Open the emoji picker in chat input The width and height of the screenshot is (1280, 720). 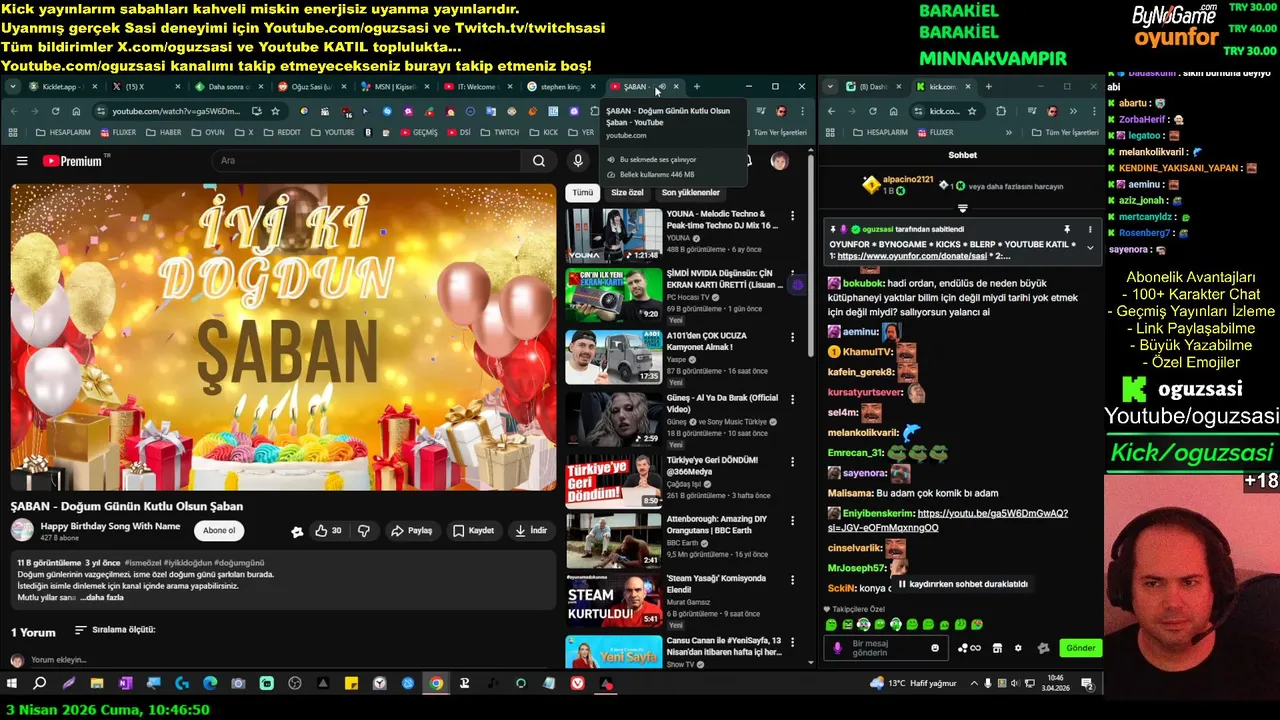[x=935, y=648]
